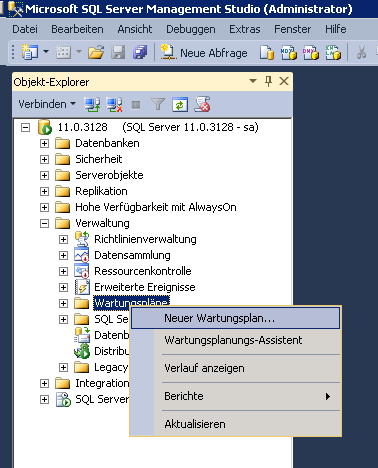Viewport: 378px width, 468px height.
Task: Open the Verbinden dropdown in Objekt-Explorer
Action: click(x=47, y=104)
